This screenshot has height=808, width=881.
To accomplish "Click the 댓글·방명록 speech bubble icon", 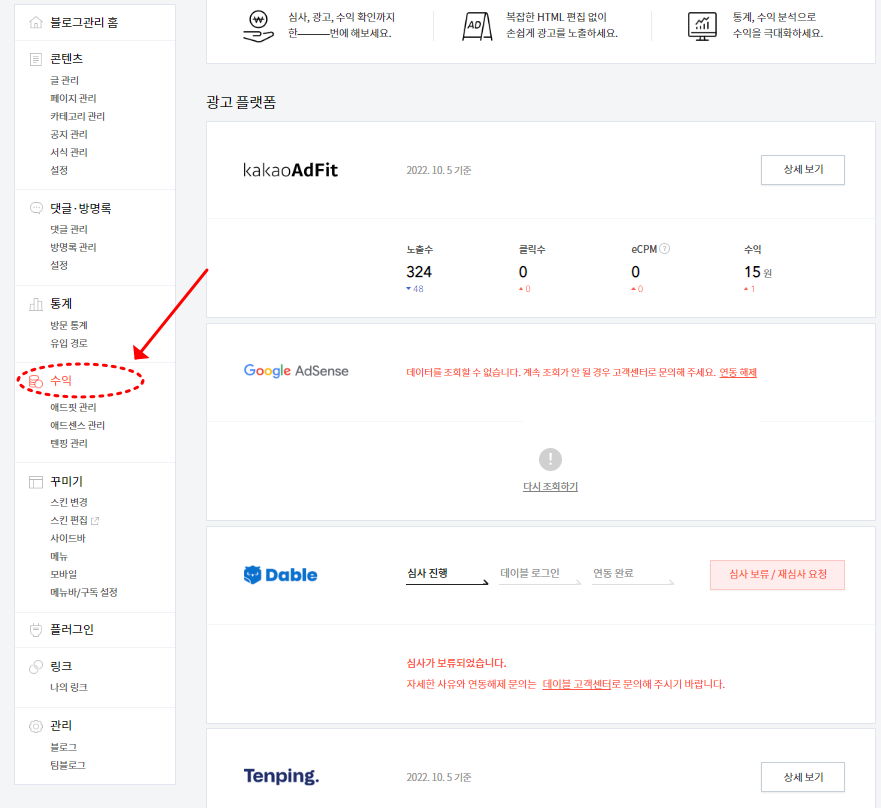I will coord(36,208).
